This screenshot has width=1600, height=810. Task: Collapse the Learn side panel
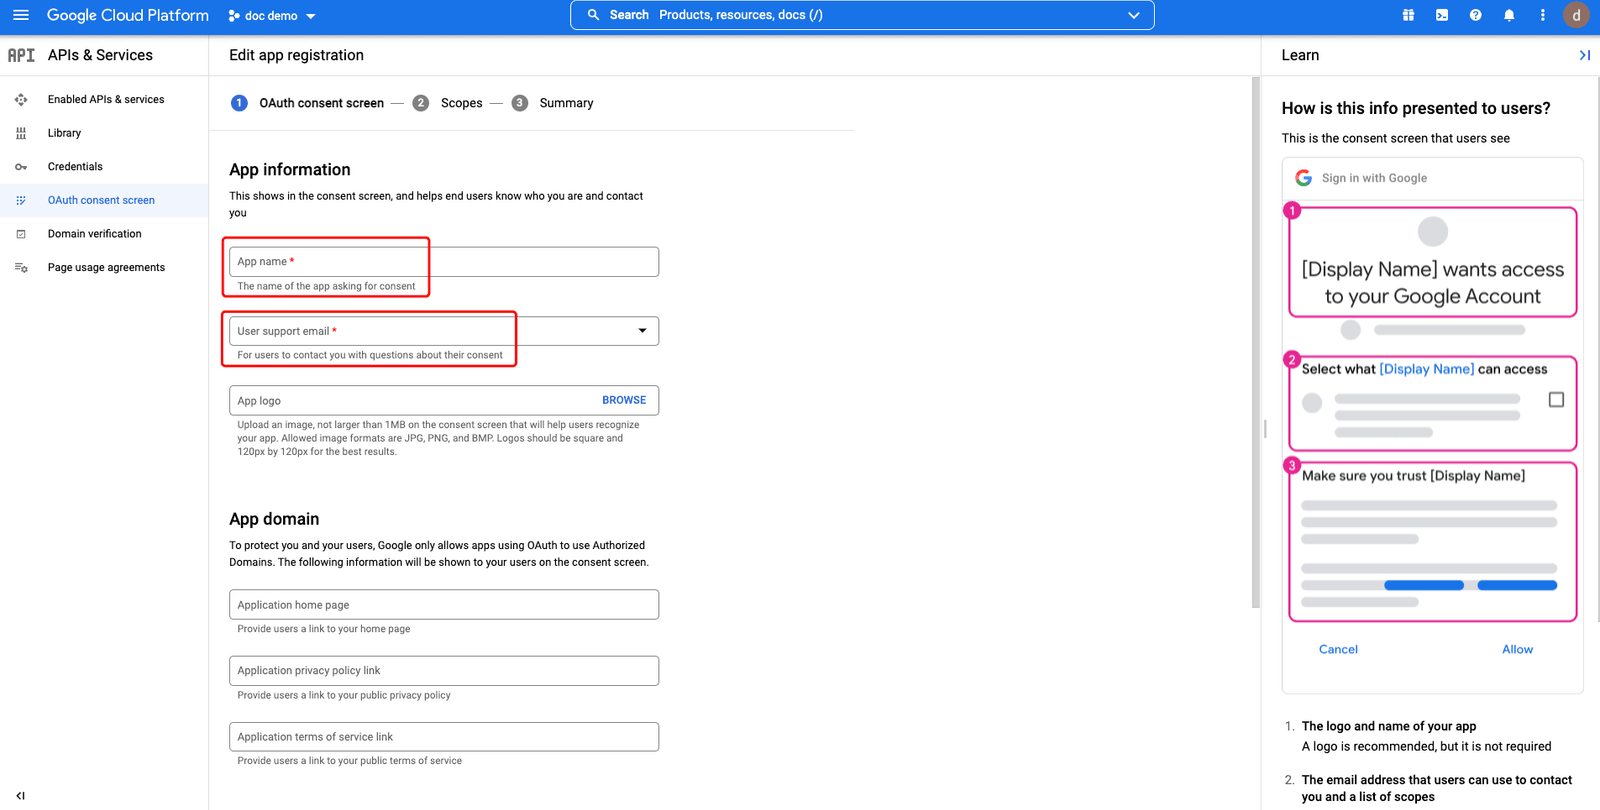[1584, 55]
